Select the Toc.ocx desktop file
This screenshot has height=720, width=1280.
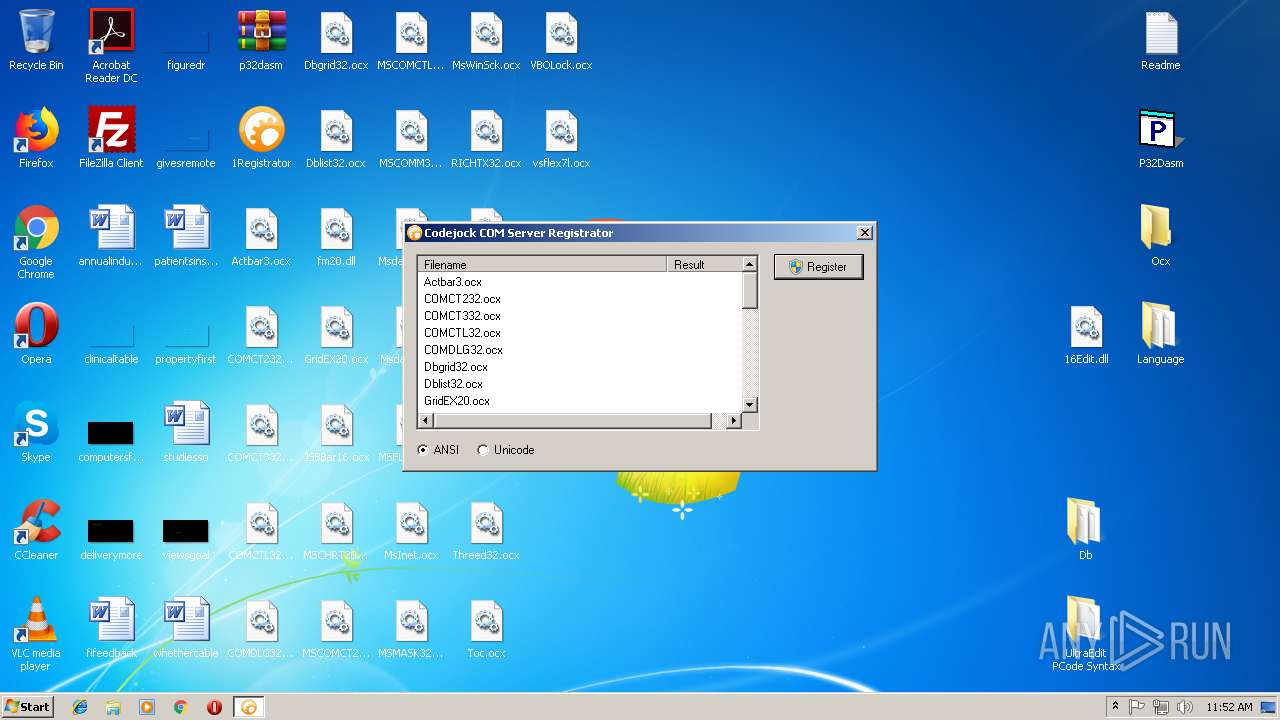click(x=486, y=629)
